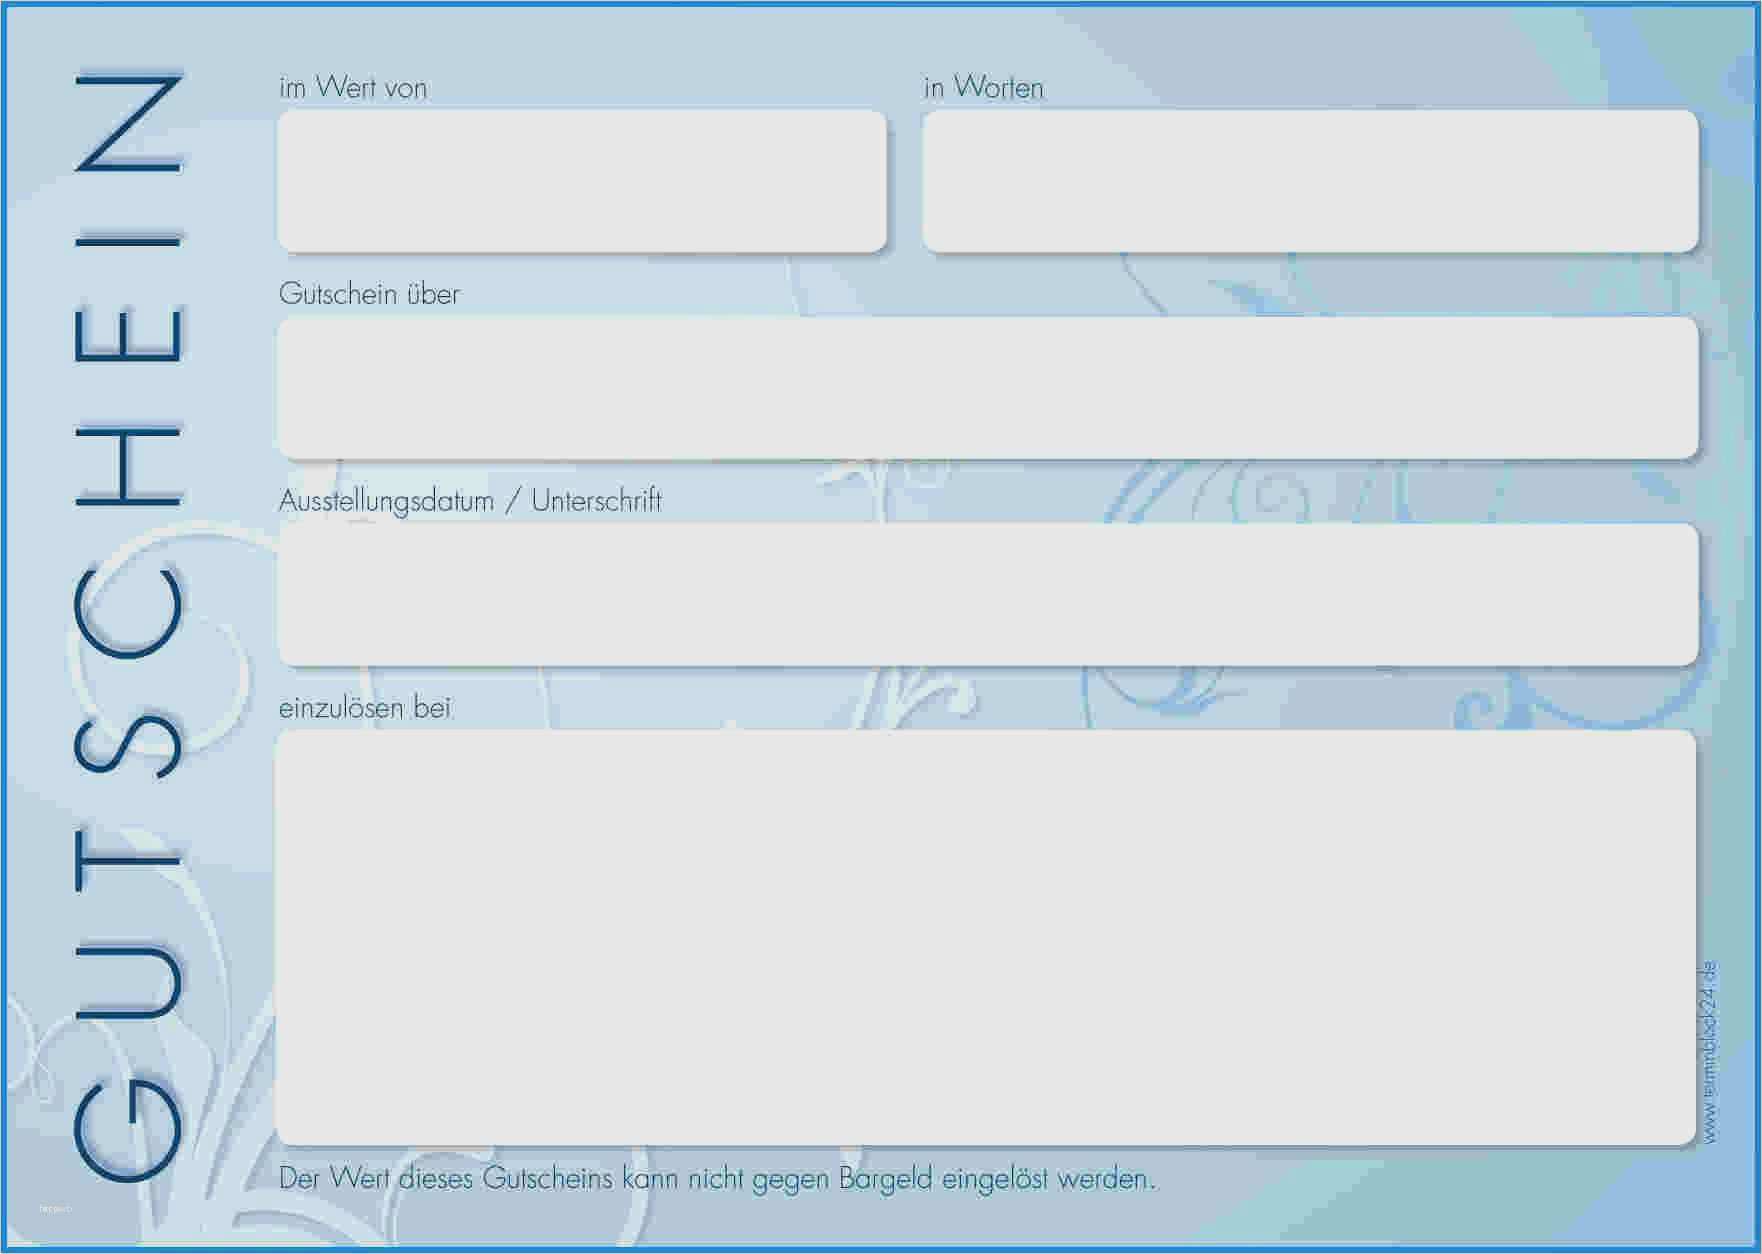
Task: Click the 'im Wert von' label
Action: point(353,88)
